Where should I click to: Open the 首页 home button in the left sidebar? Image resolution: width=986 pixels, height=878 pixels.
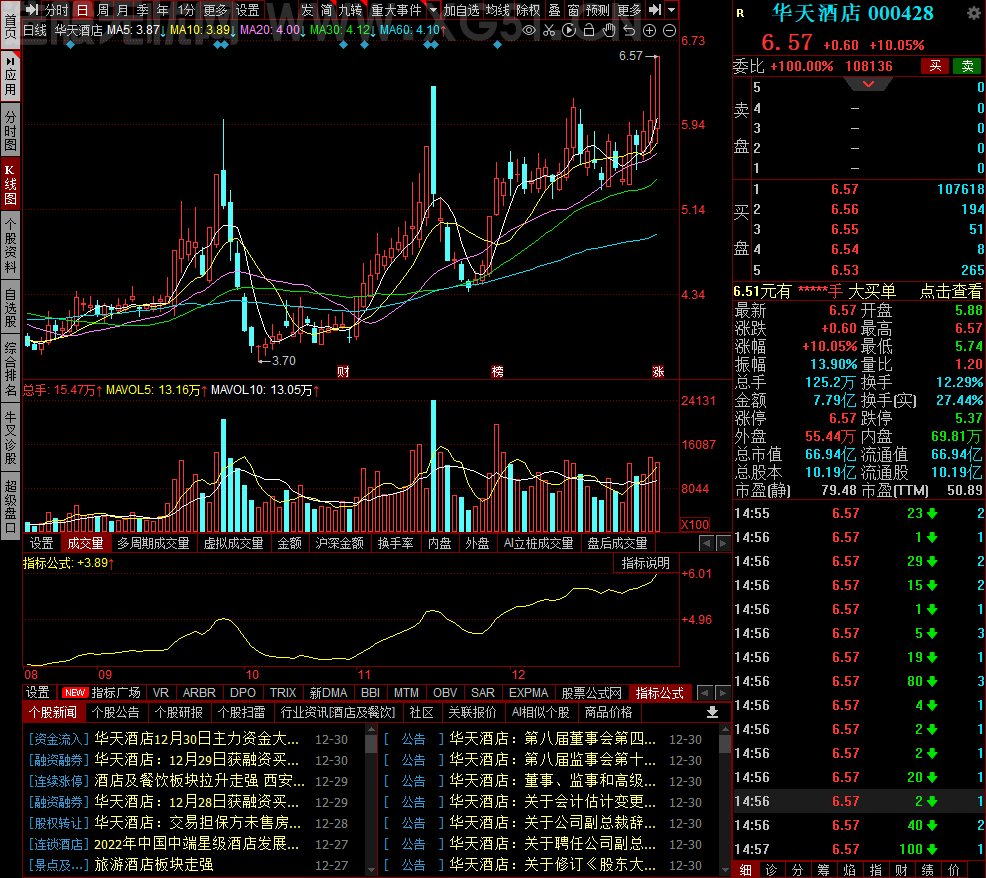(x=10, y=25)
